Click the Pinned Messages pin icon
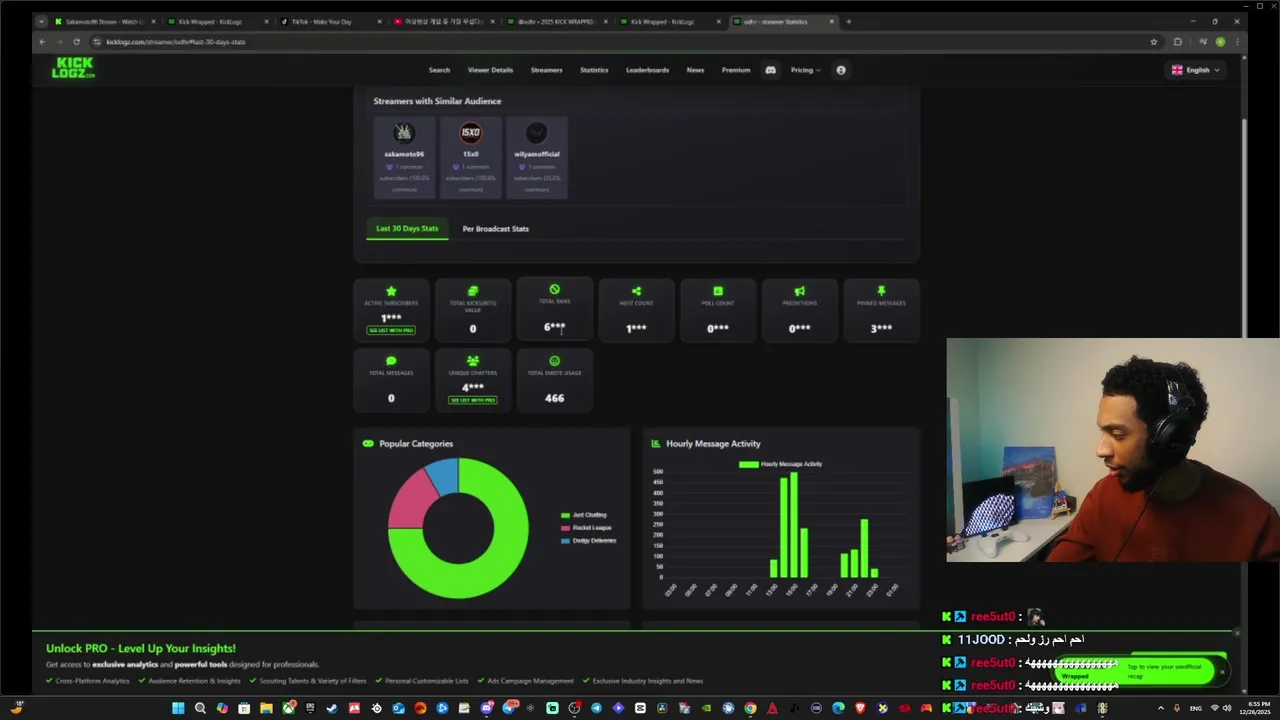Image resolution: width=1280 pixels, height=720 pixels. 881,291
